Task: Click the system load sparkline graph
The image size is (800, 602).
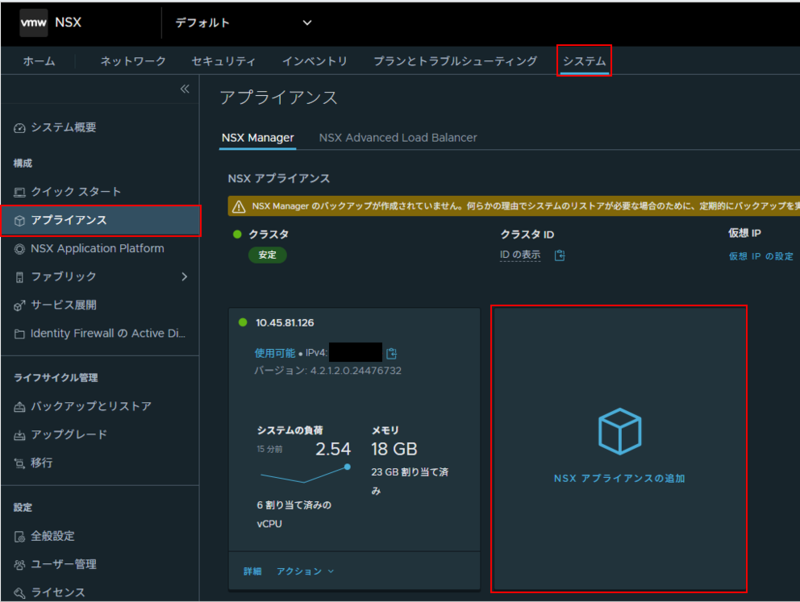Action: click(305, 474)
